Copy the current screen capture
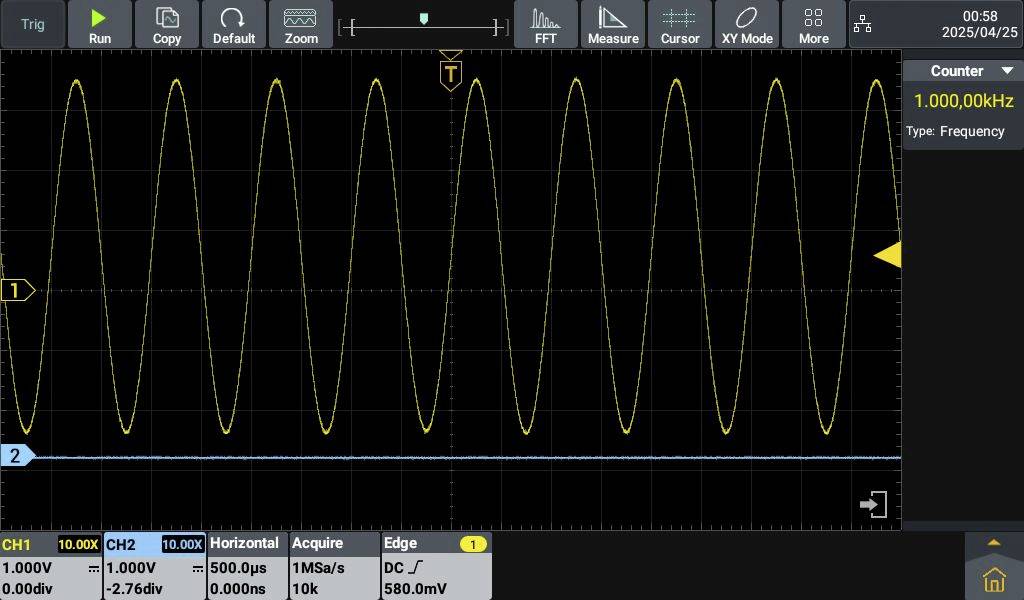The image size is (1024, 600). (x=166, y=24)
